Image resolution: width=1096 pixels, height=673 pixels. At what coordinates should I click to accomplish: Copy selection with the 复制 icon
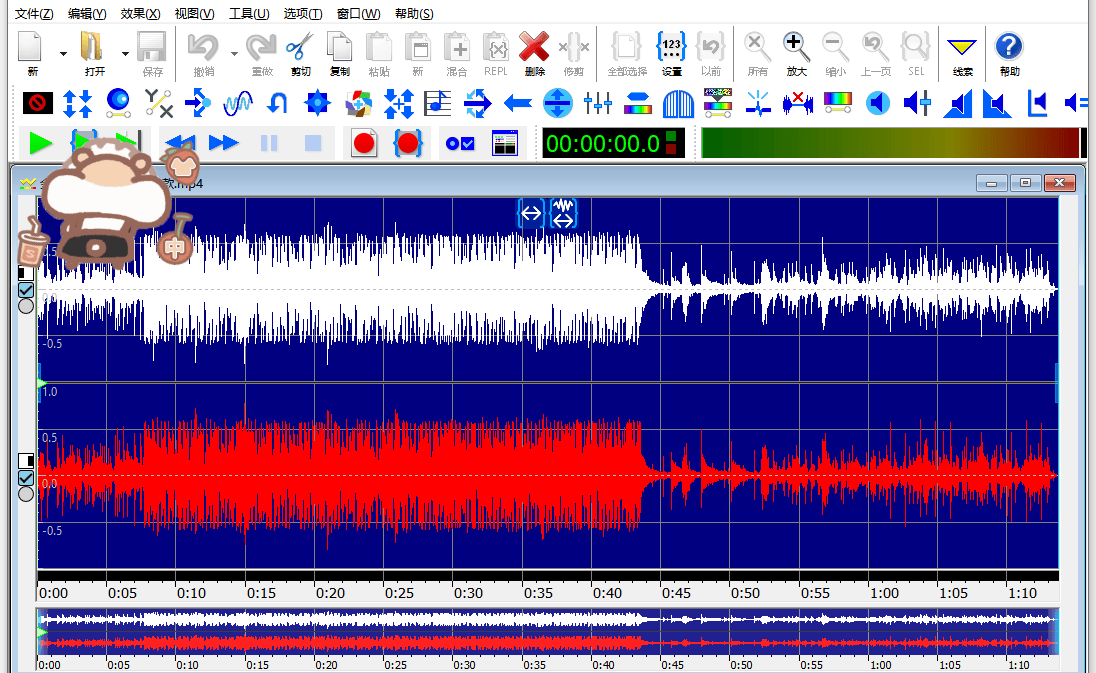pyautogui.click(x=340, y=53)
